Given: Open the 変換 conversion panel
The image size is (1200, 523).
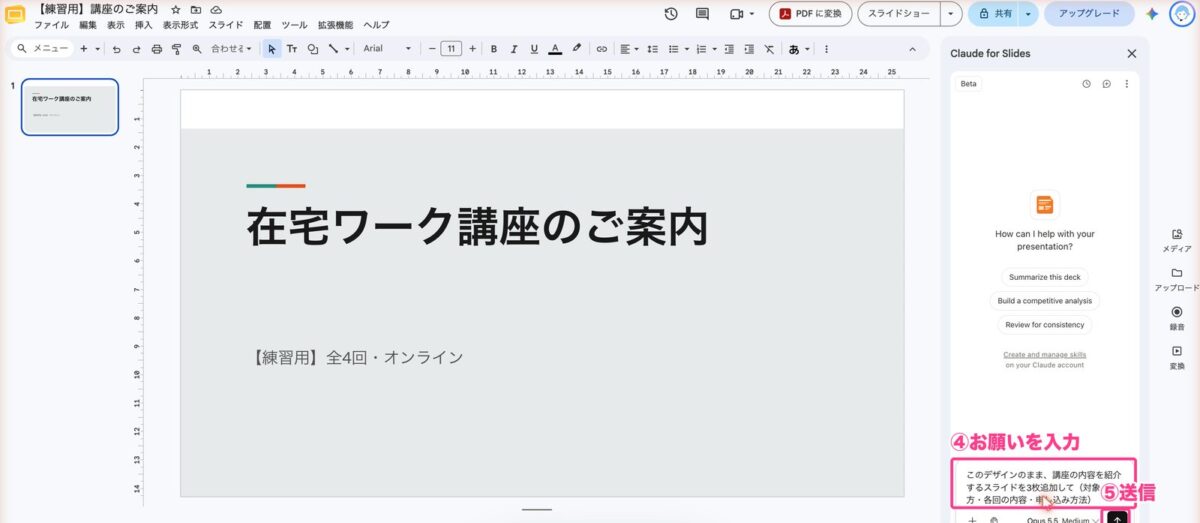Looking at the screenshot, I should click(x=1177, y=357).
